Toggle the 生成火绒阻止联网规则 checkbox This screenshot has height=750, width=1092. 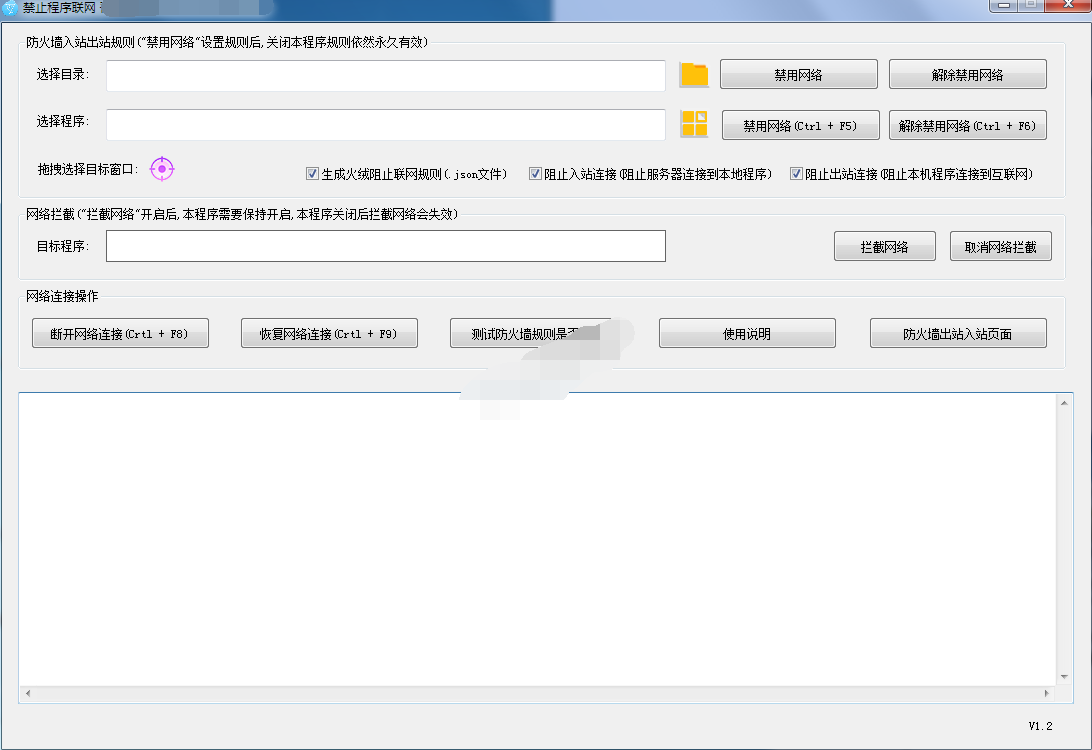(x=312, y=174)
